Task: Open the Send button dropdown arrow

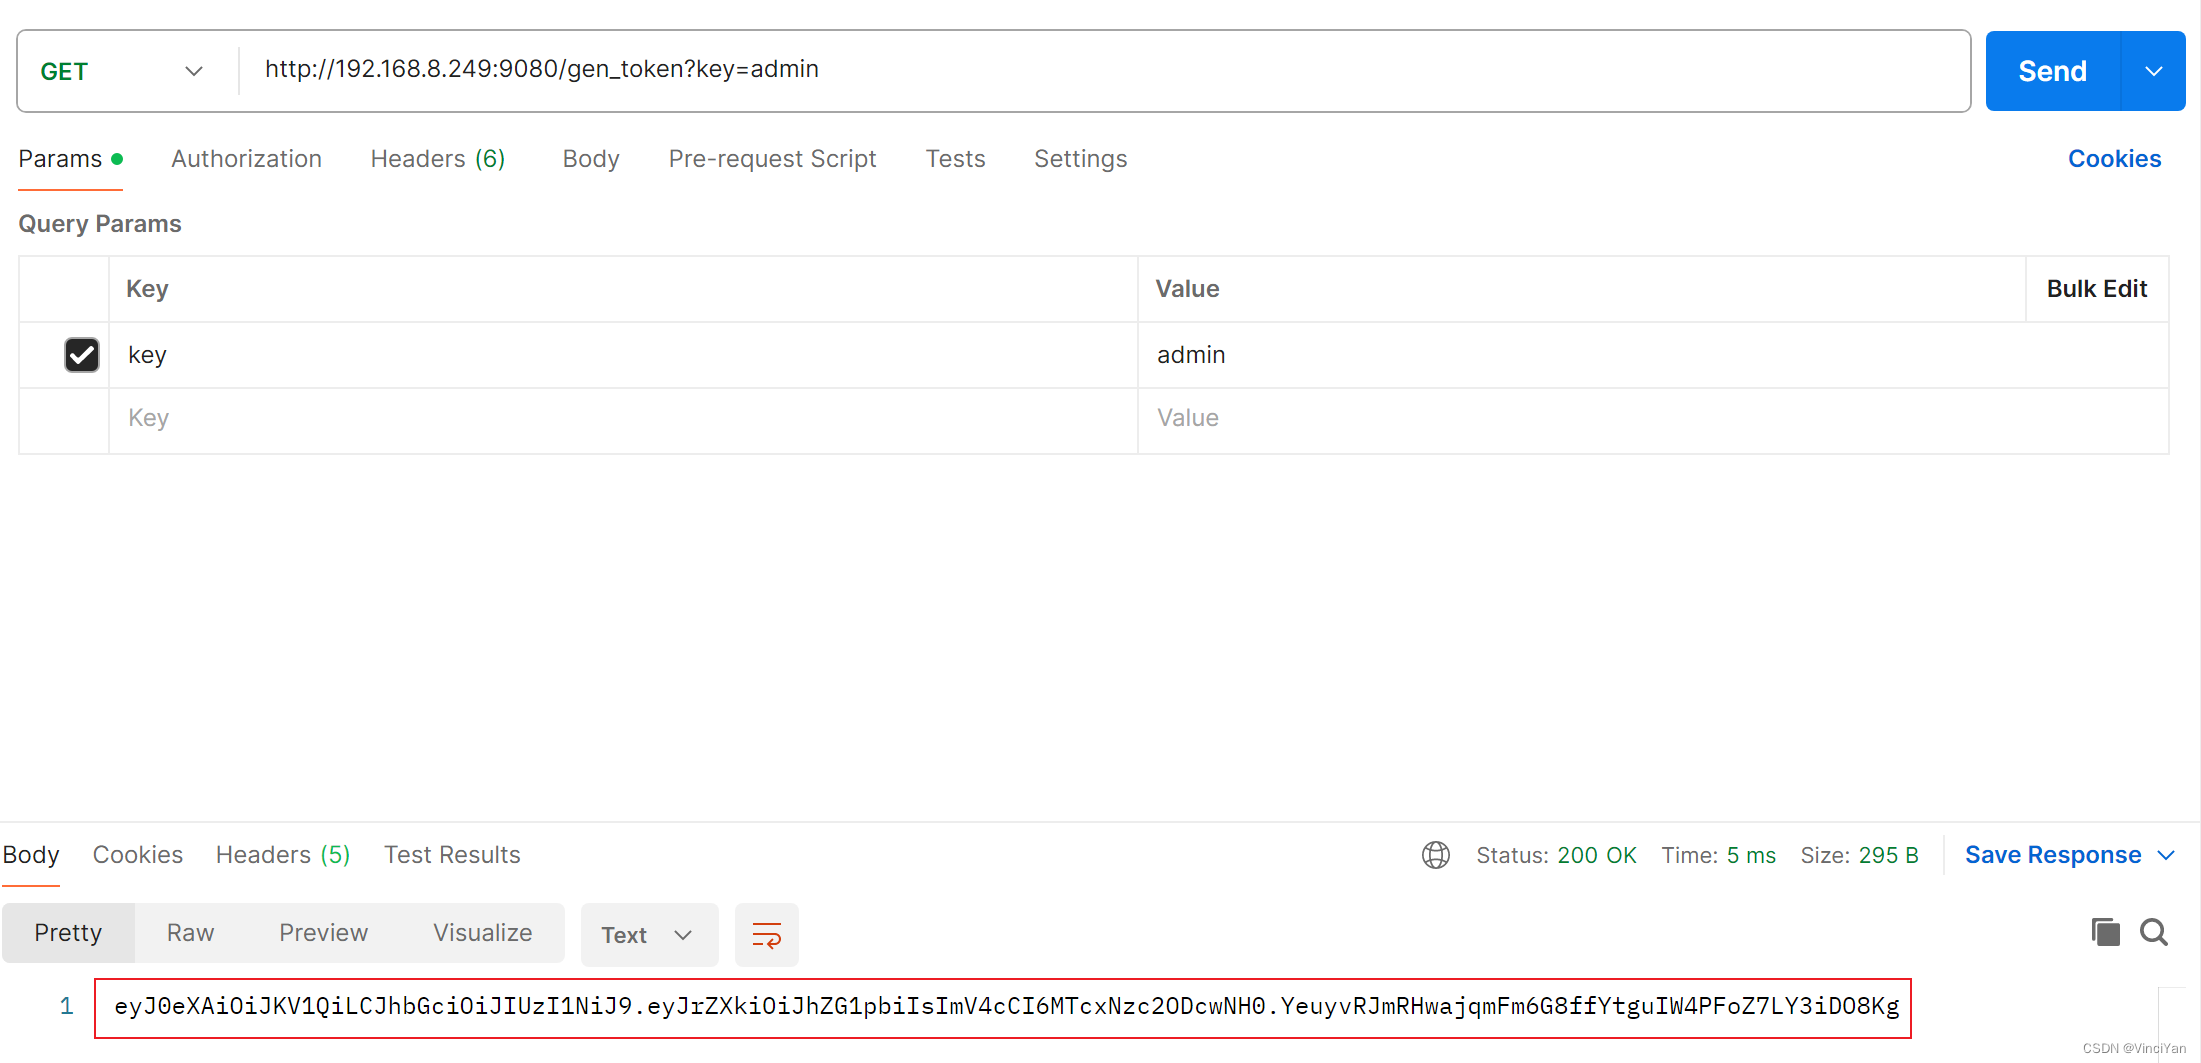Action: (x=2152, y=70)
